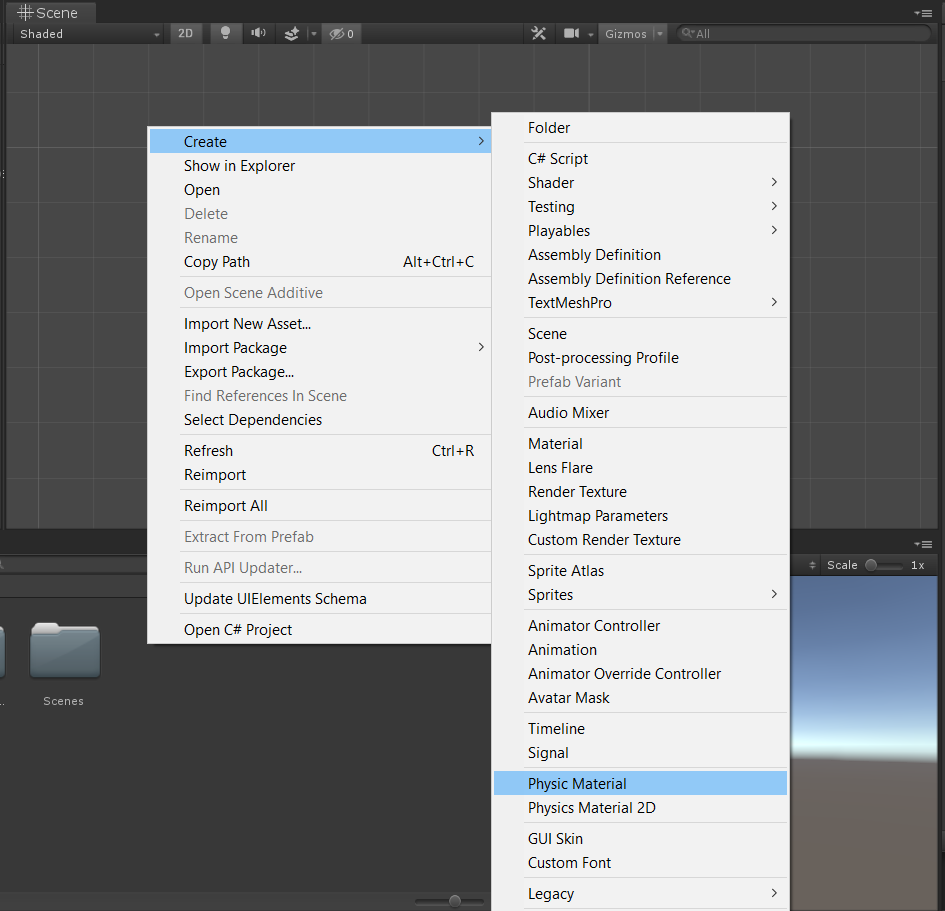Expand the Playables submenu

coord(640,231)
